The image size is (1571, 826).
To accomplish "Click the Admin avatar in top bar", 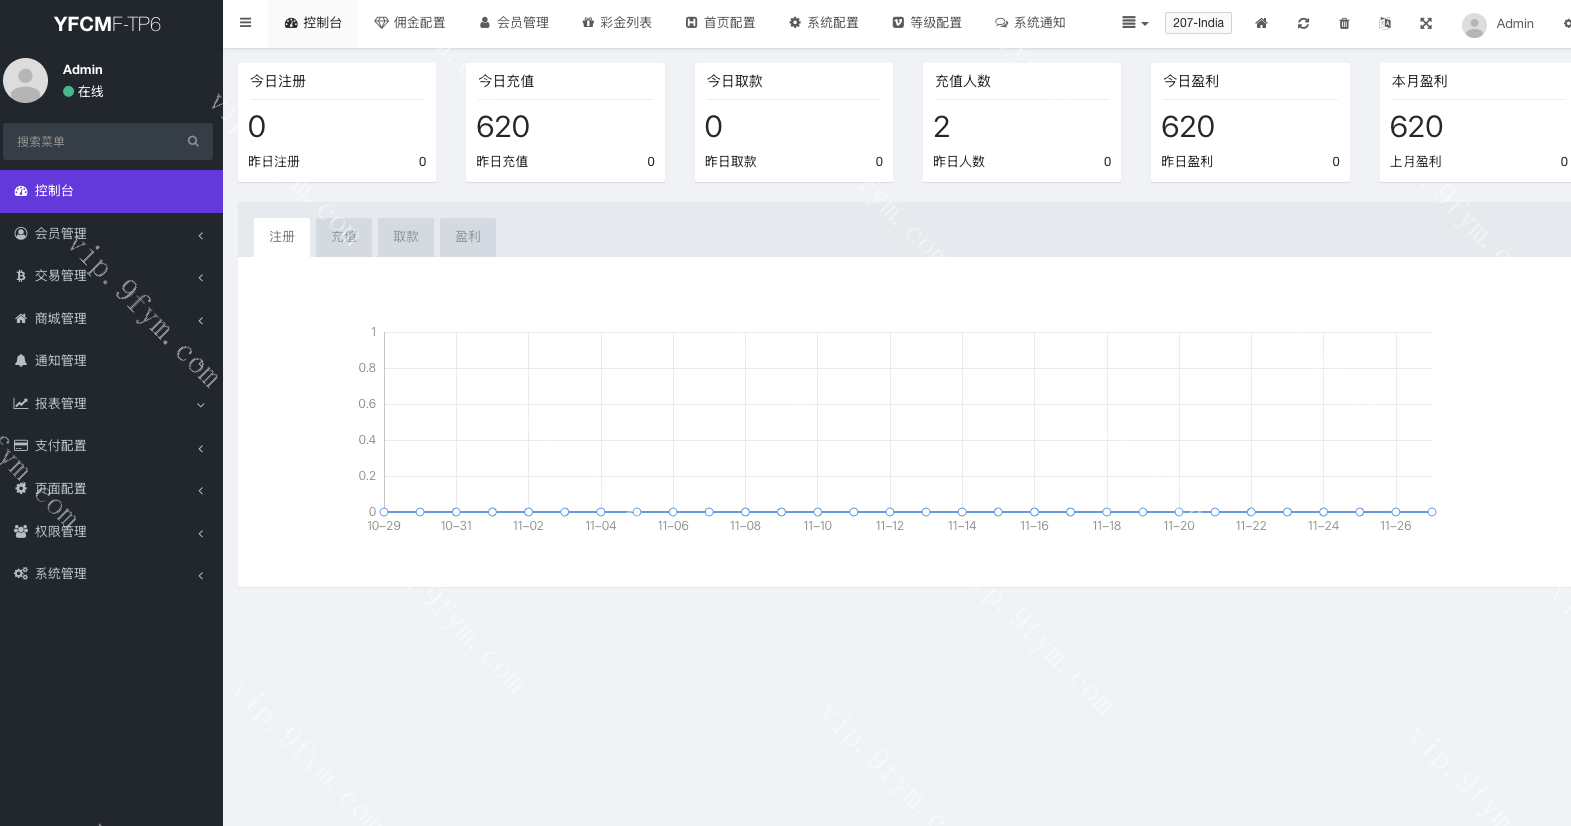I will (x=1473, y=24).
